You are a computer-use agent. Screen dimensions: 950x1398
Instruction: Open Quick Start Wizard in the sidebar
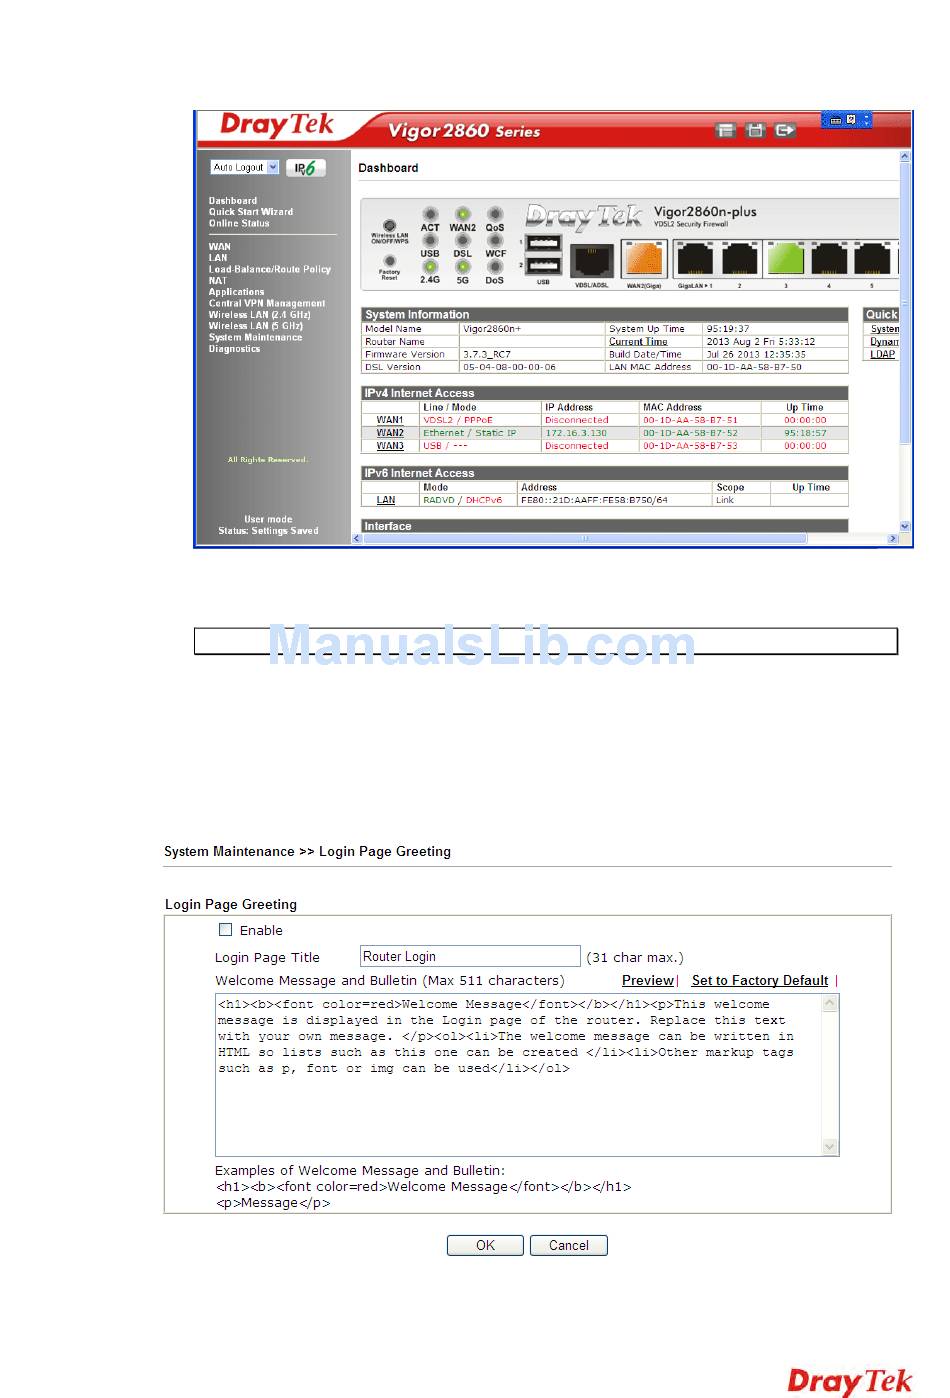click(x=251, y=212)
